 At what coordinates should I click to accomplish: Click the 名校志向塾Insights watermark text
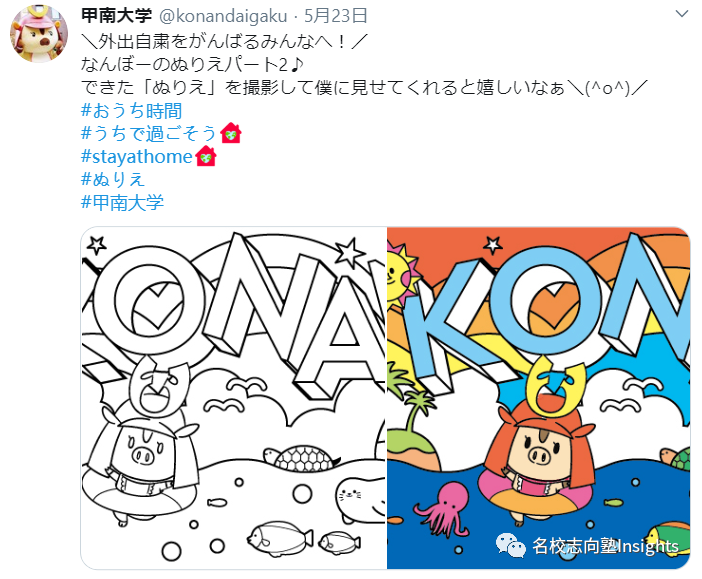coord(605,546)
